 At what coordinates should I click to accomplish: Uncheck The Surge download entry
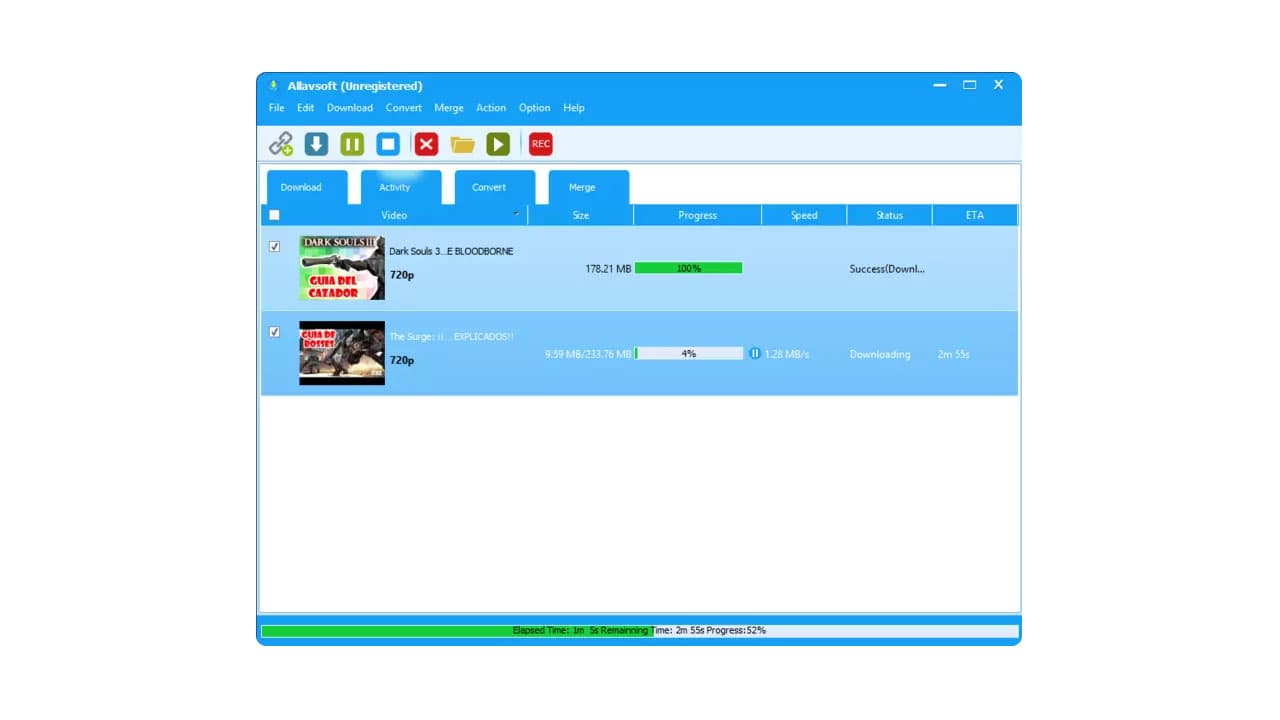(x=274, y=331)
